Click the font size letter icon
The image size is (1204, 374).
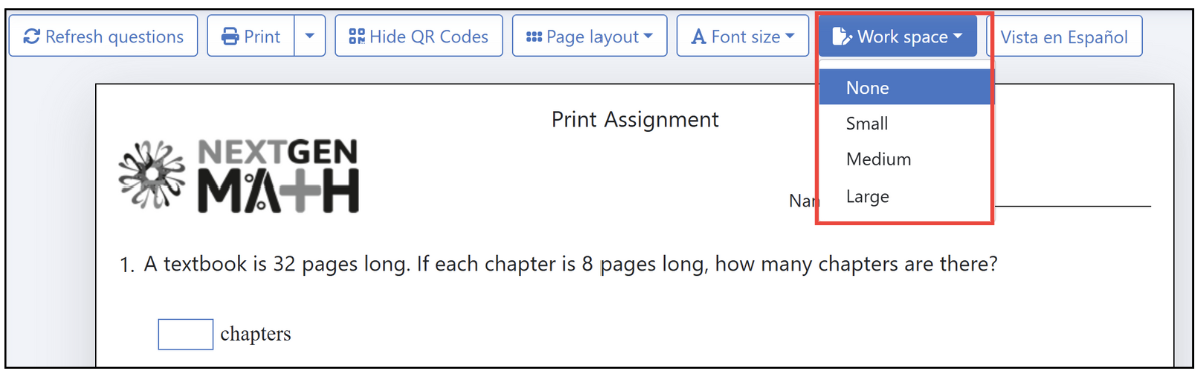699,37
